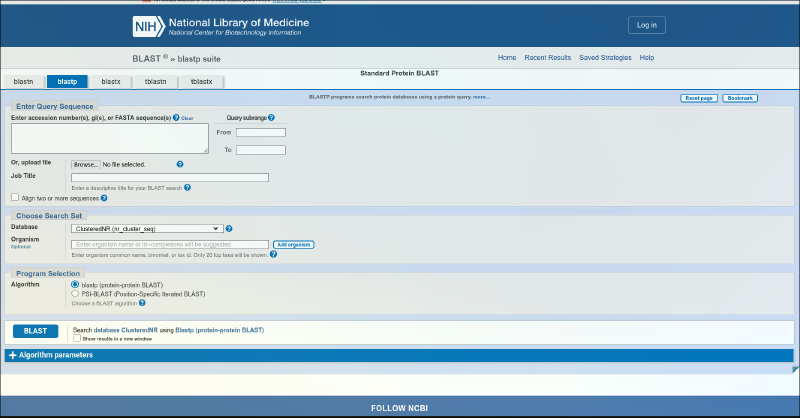
Task: Click the BLAST breadcrumb link
Action: (146, 59)
